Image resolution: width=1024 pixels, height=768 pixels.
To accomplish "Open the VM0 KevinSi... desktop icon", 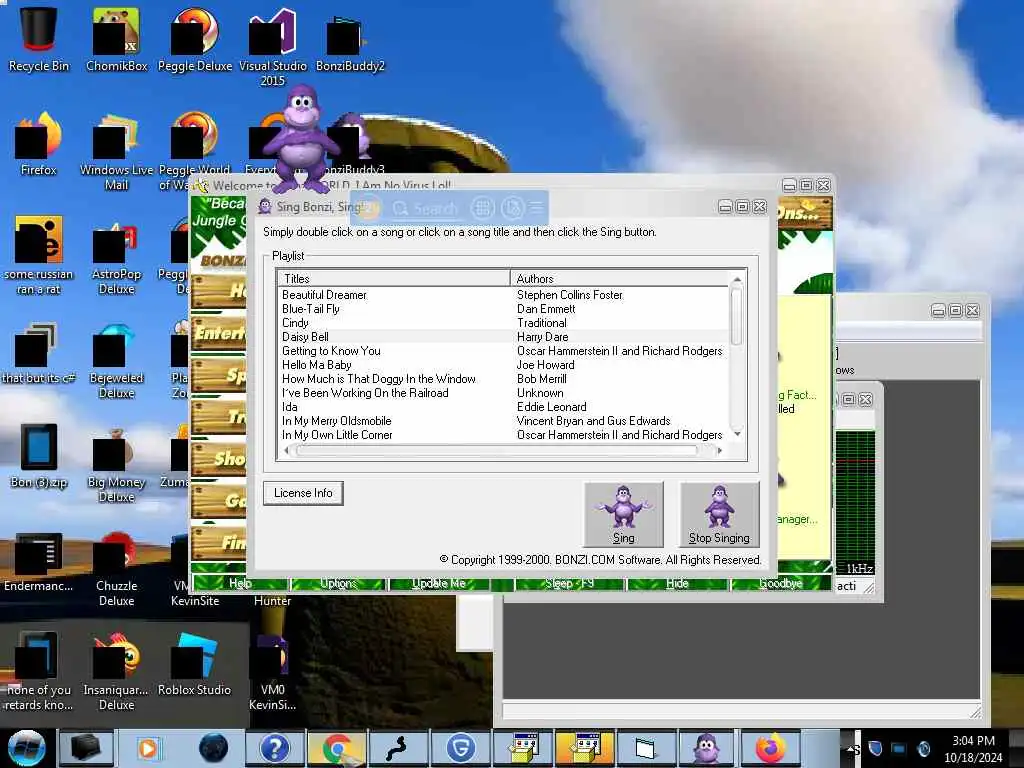I will pyautogui.click(x=272, y=672).
